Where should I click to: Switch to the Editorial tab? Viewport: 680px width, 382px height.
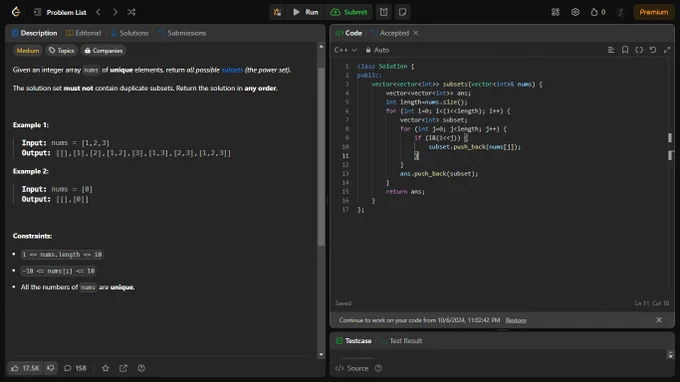83,33
